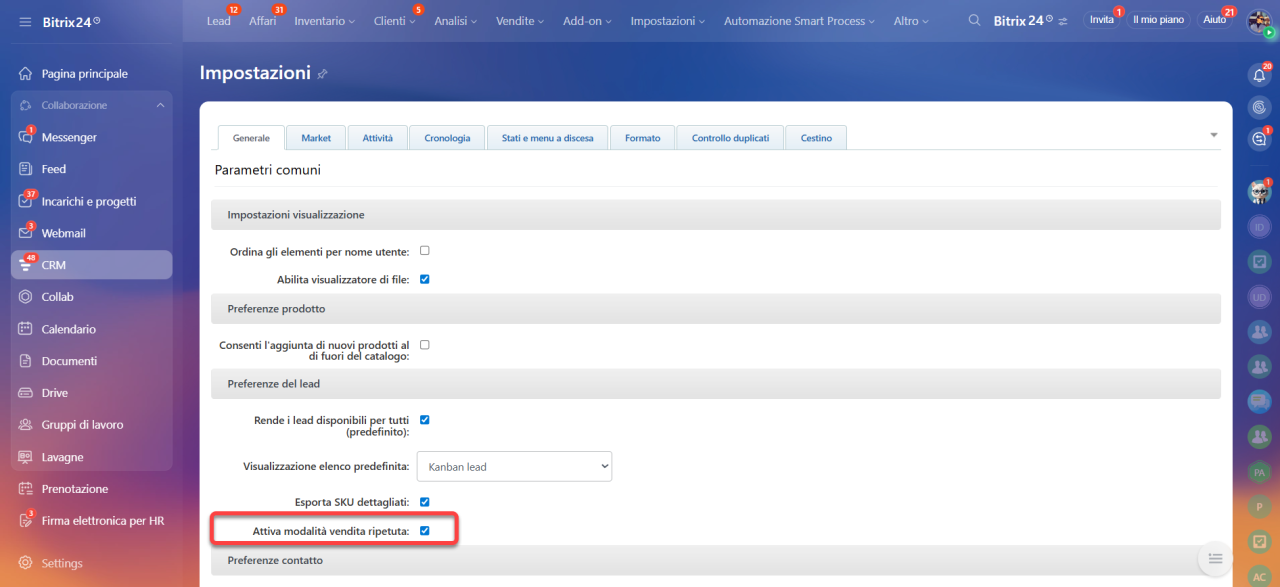Image resolution: width=1280 pixels, height=587 pixels.
Task: Uncheck Abilita visualizzatore di file
Action: [x=424, y=279]
